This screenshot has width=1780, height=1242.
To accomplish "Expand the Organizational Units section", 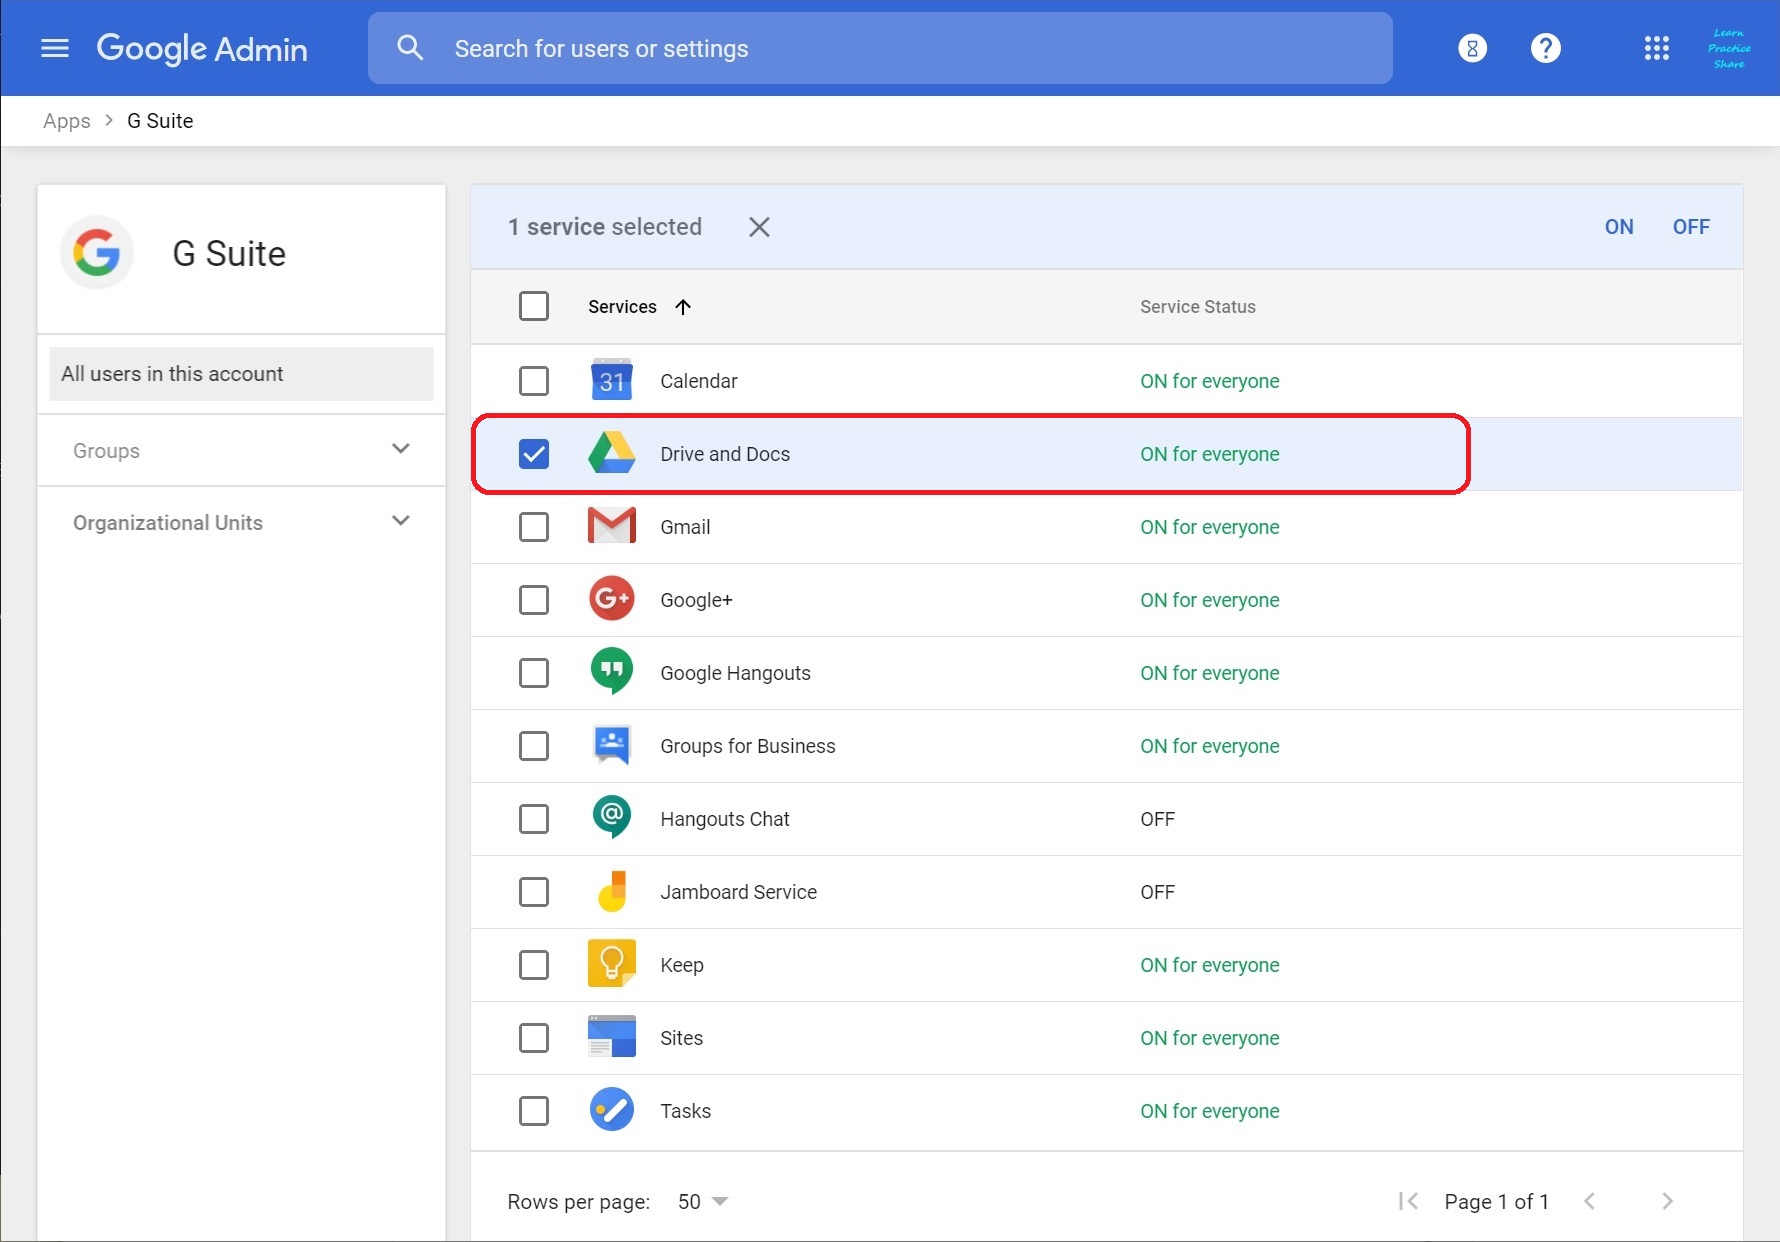I will 241,522.
